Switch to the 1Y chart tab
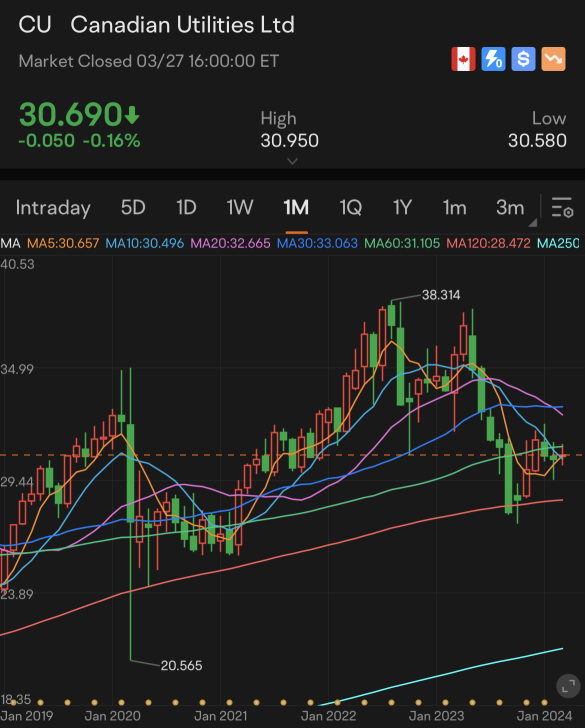 tap(402, 208)
